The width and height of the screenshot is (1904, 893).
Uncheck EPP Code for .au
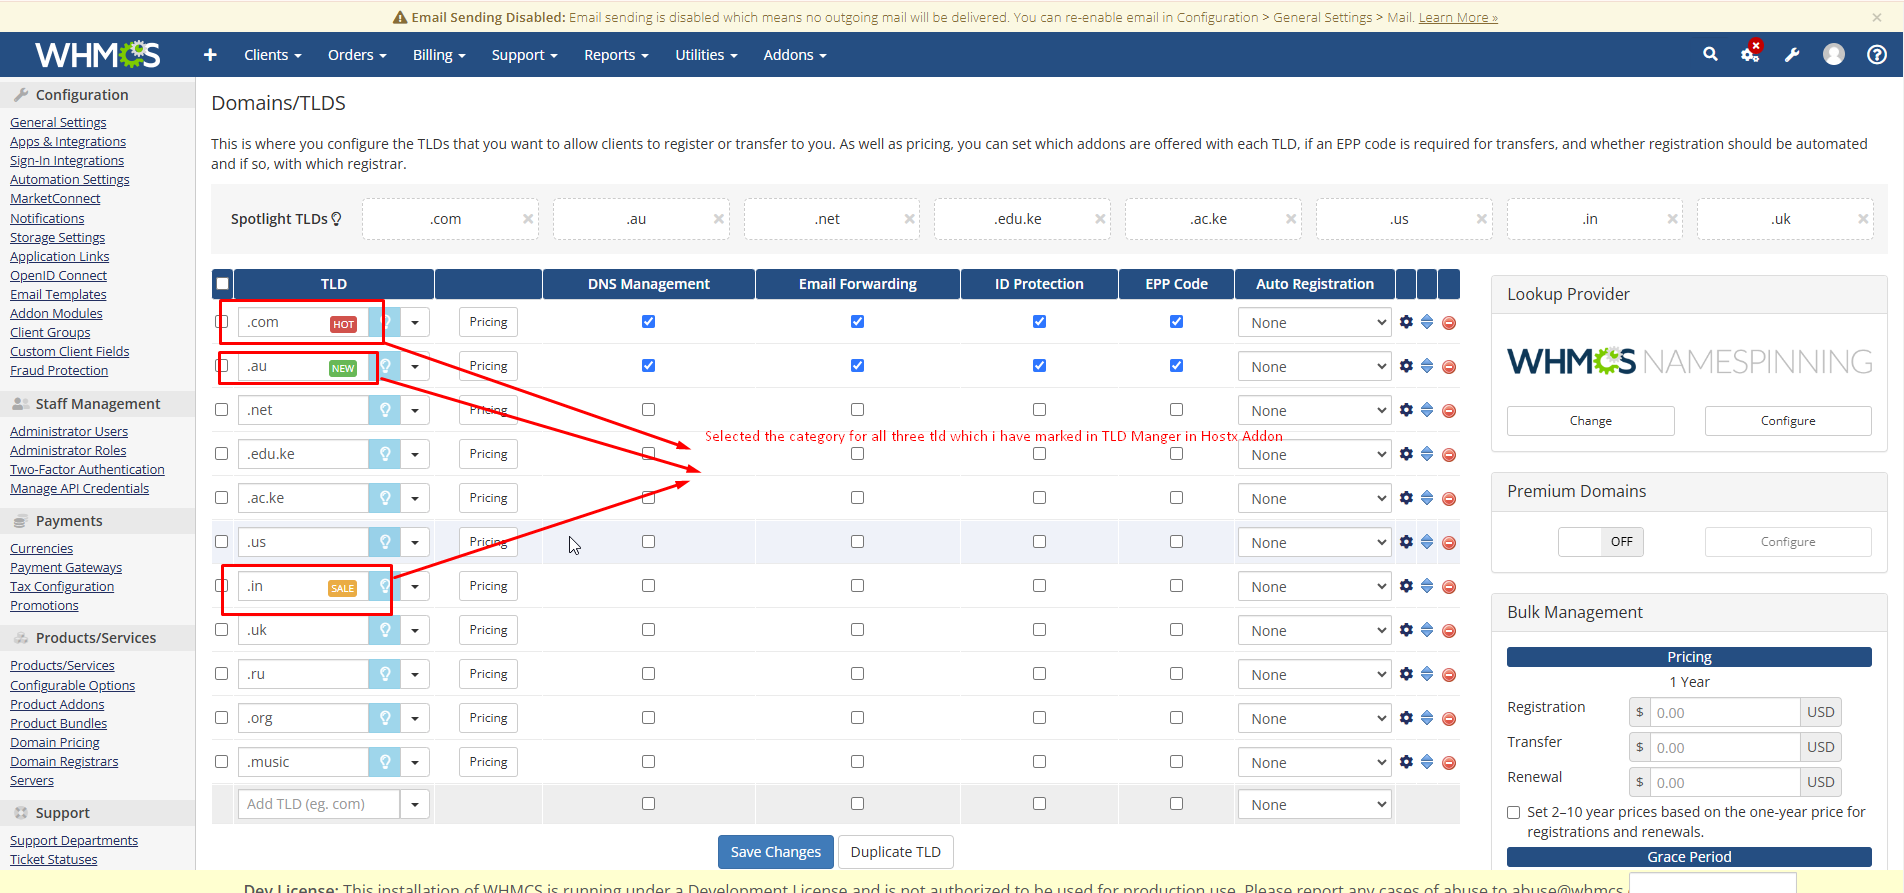tap(1176, 366)
